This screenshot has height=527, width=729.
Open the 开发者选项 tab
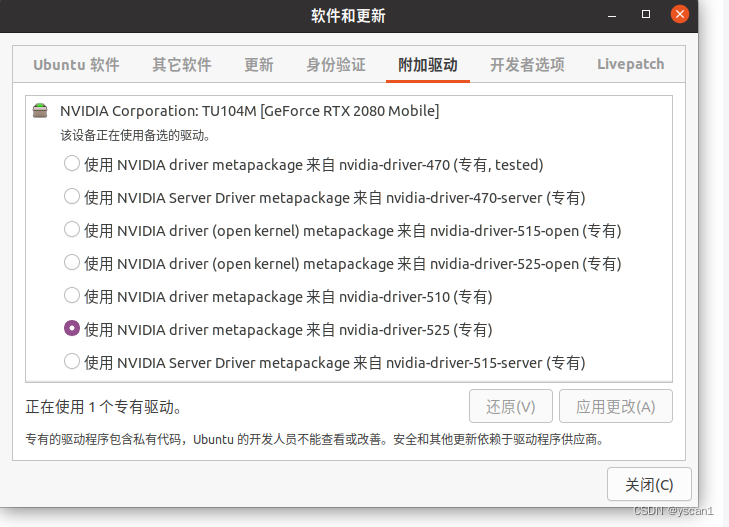tap(527, 65)
